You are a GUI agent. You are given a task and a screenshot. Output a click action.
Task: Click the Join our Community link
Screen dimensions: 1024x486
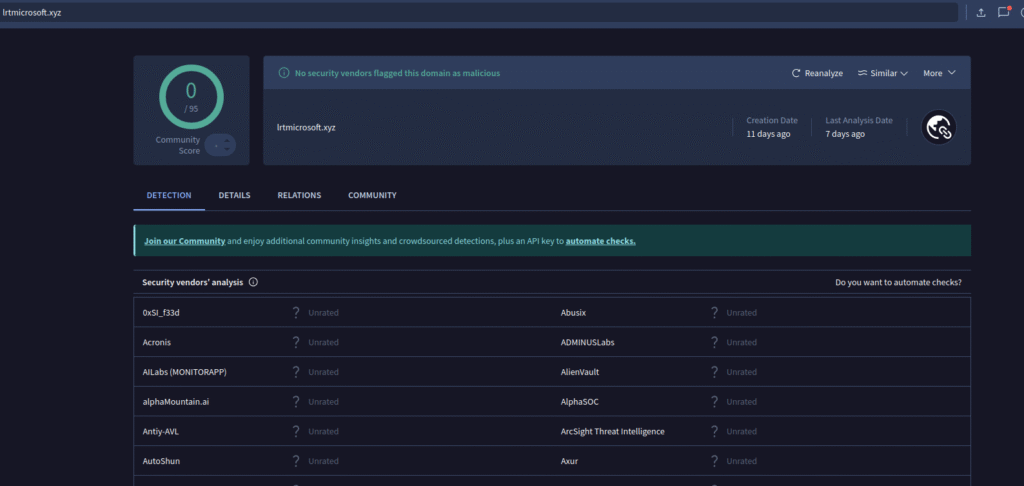coord(184,241)
